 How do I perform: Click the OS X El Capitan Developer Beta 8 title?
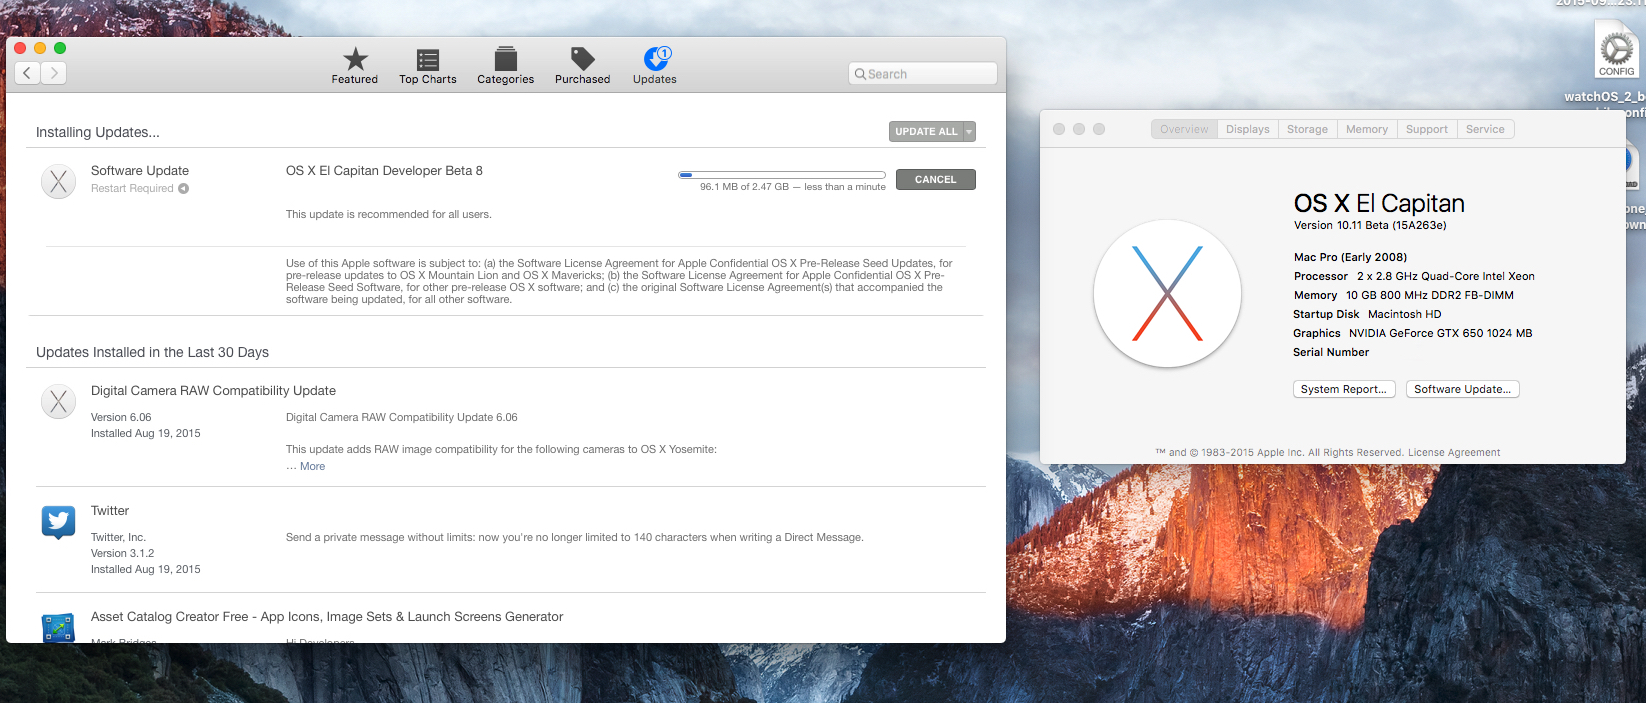(x=384, y=171)
